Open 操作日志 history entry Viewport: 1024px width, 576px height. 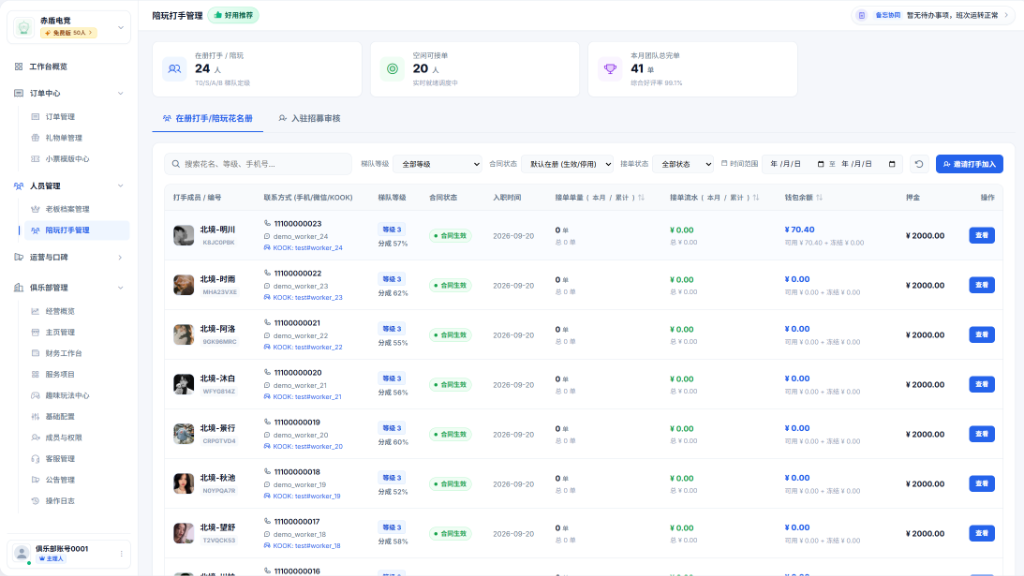point(60,501)
